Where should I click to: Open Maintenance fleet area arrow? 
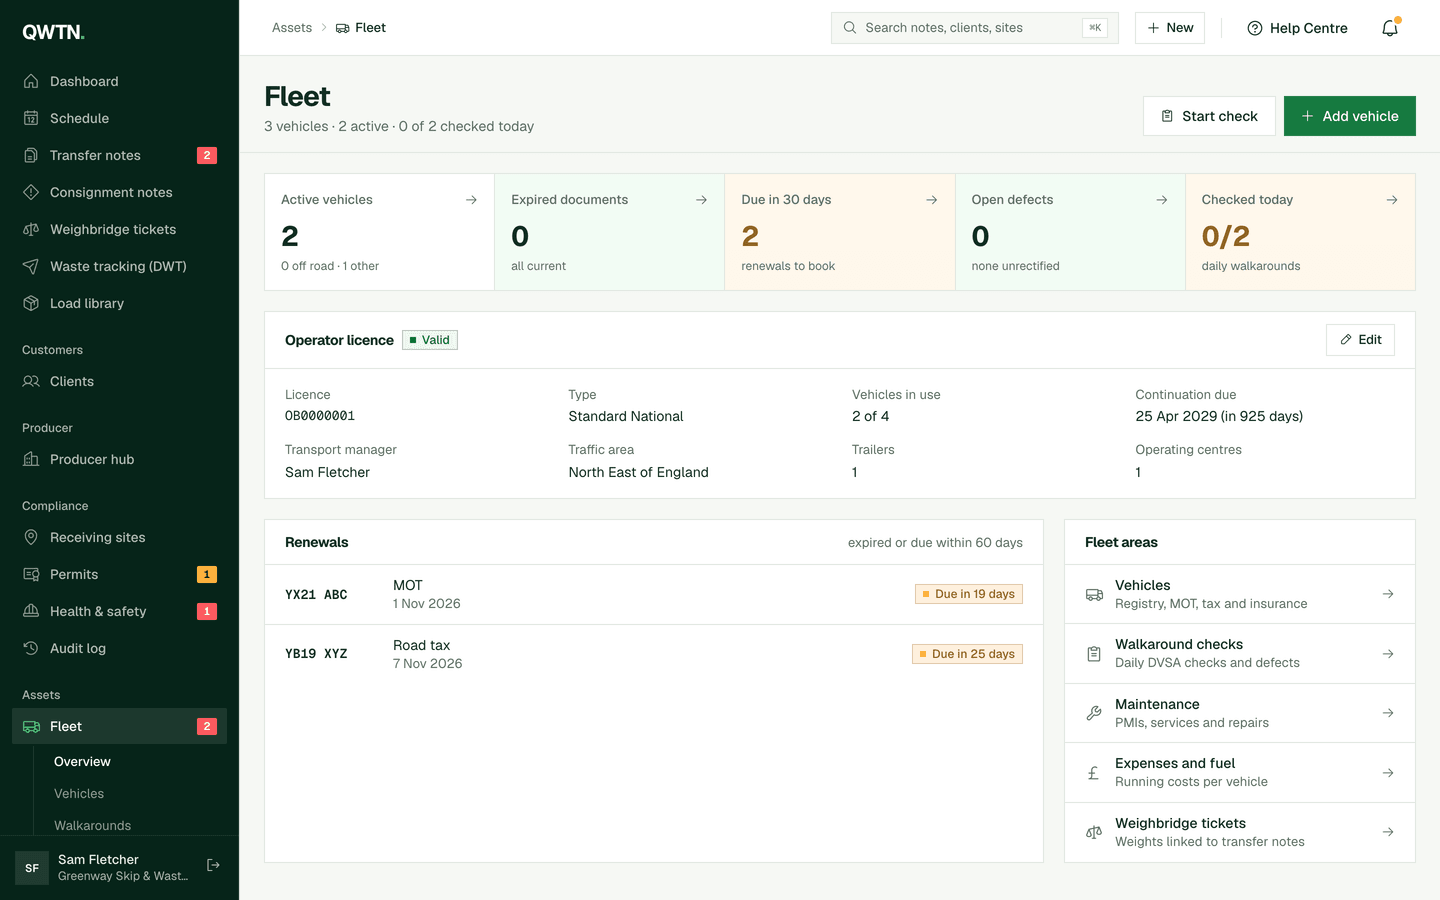pos(1388,713)
